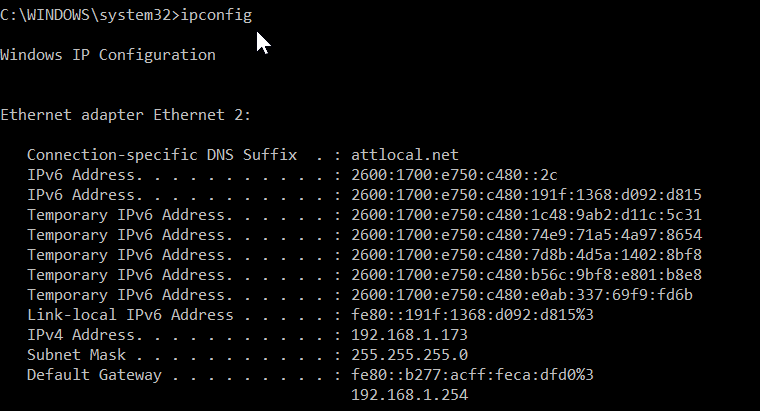The height and width of the screenshot is (411, 760).
Task: Click the IPv4 address 192.168.1.173
Action: click(x=410, y=335)
